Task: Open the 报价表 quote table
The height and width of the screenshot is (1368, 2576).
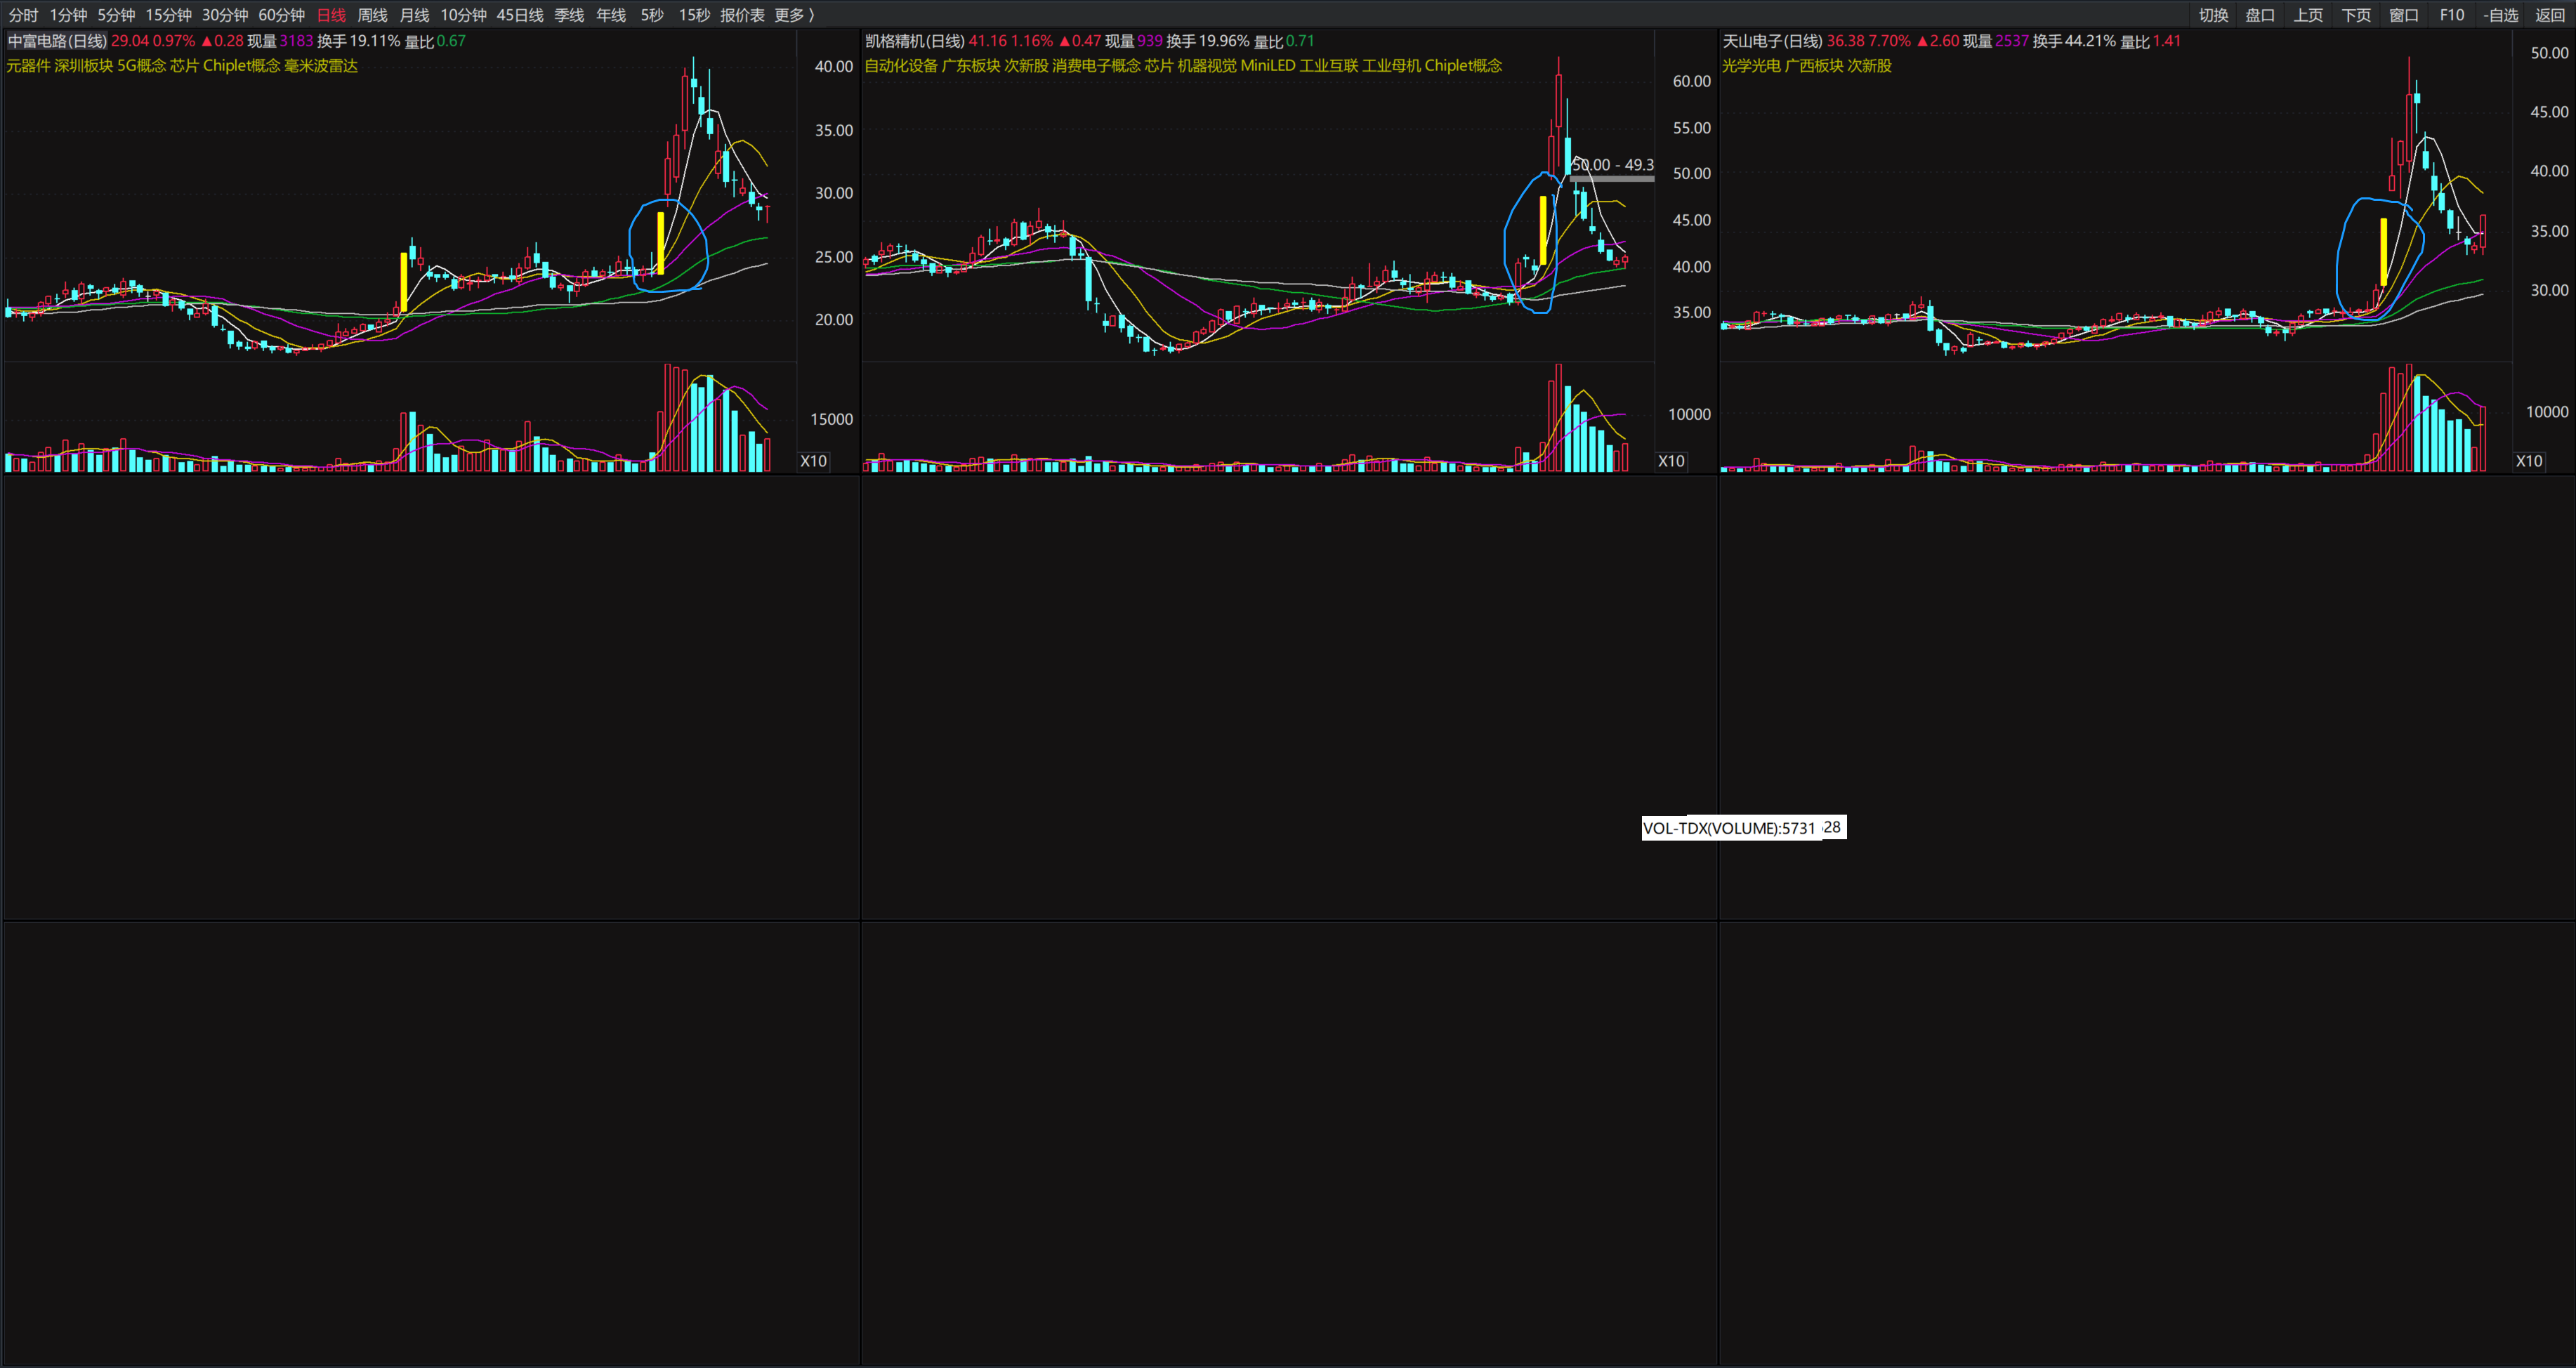Action: click(742, 15)
